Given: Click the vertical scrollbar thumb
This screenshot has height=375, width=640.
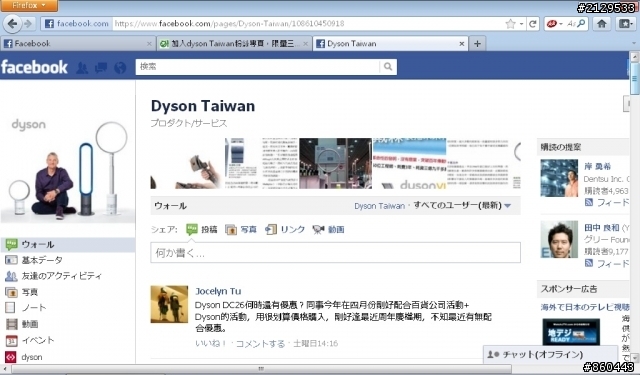Looking at the screenshot, I should pyautogui.click(x=635, y=79).
